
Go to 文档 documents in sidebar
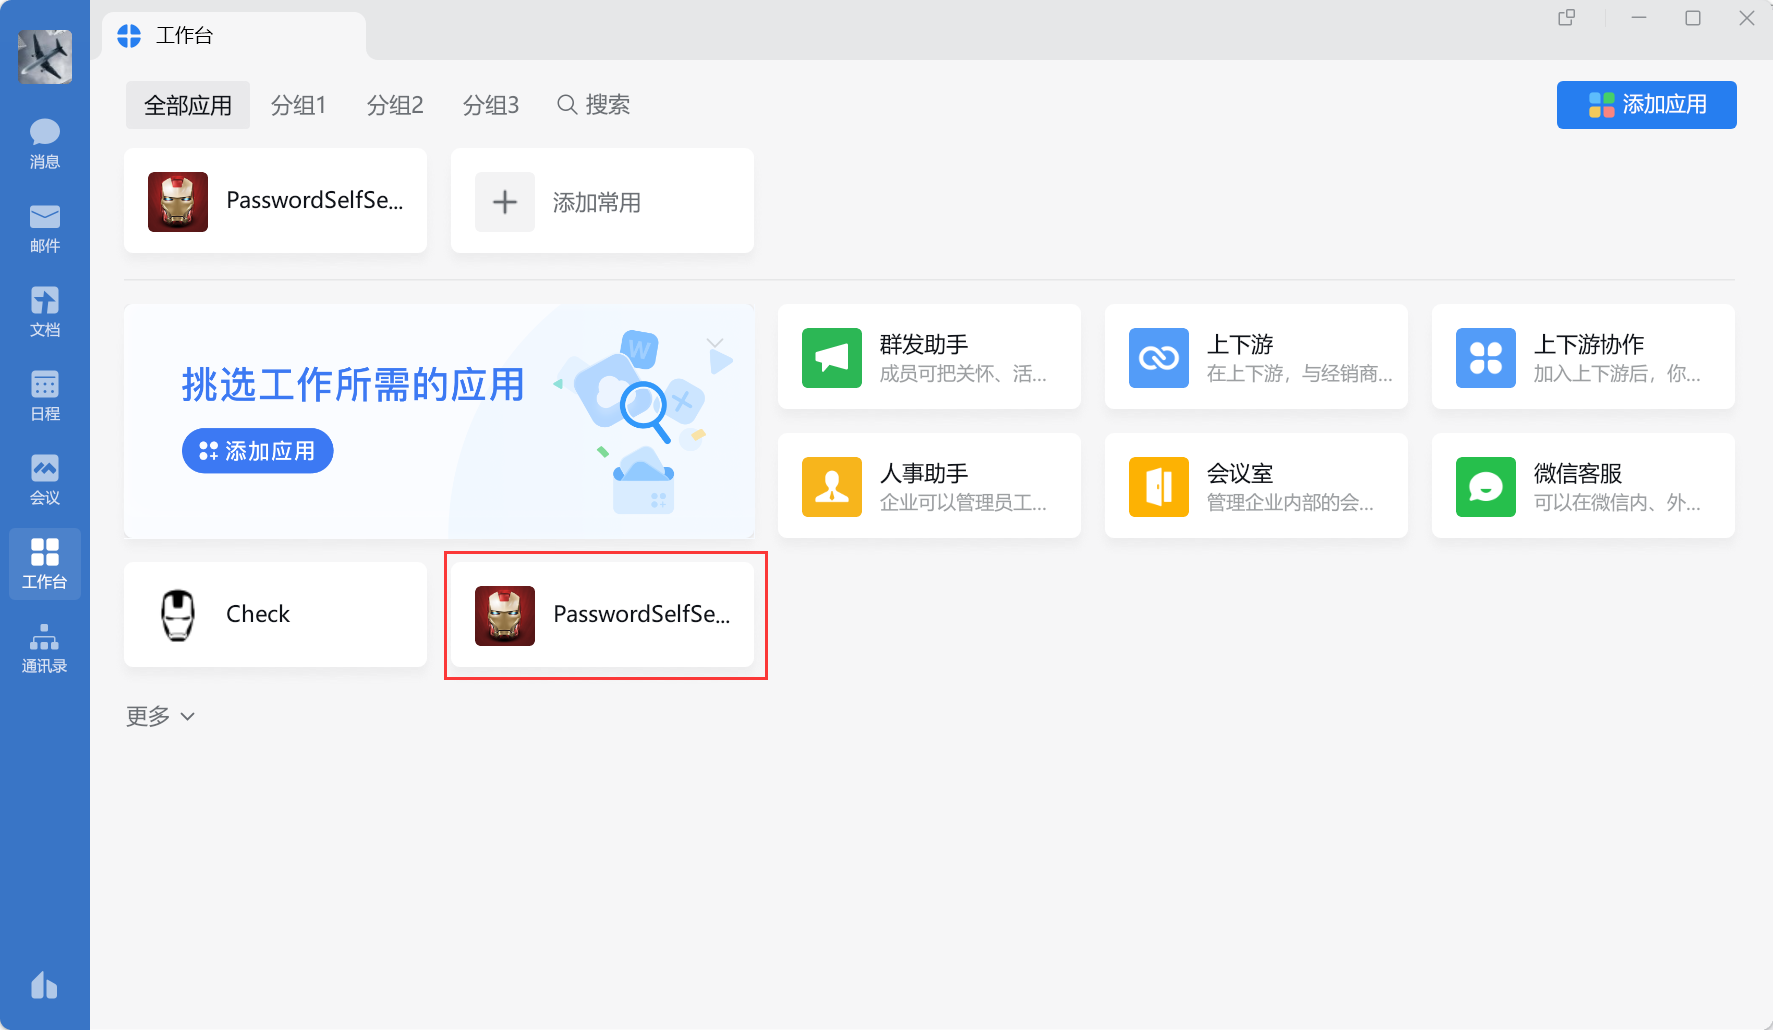pos(44,311)
